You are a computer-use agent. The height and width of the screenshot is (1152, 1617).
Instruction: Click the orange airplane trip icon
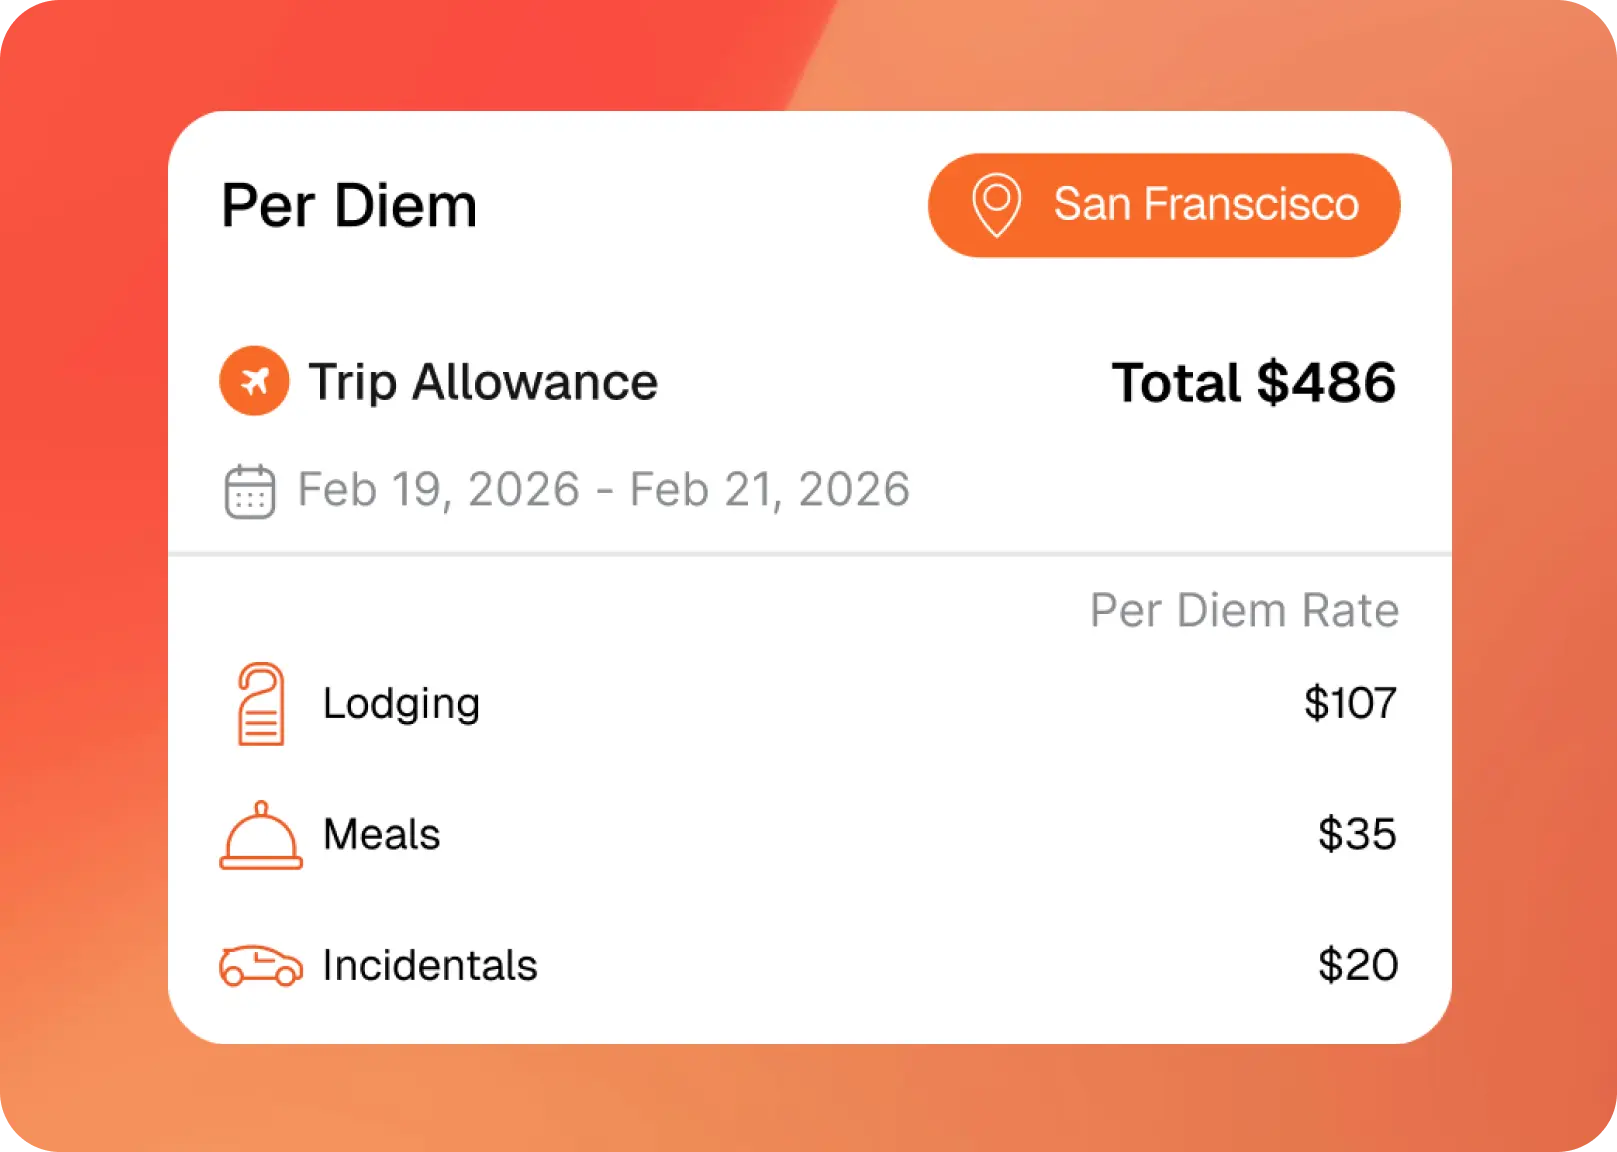(x=254, y=381)
